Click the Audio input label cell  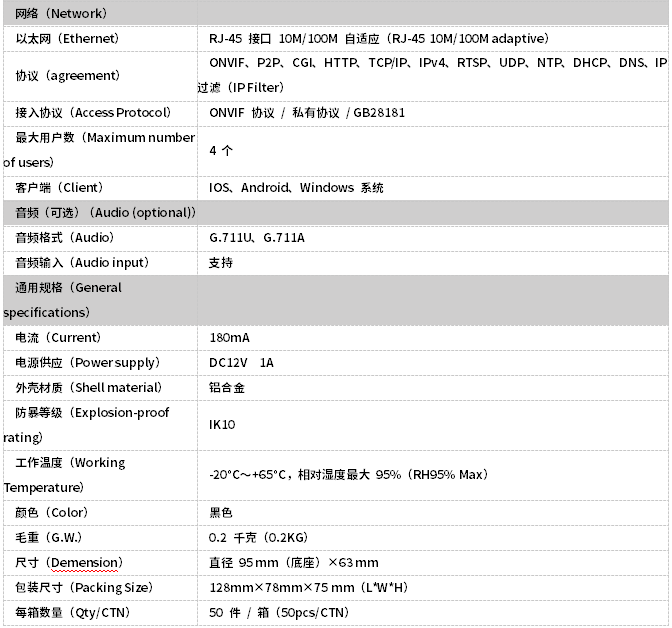(82, 263)
